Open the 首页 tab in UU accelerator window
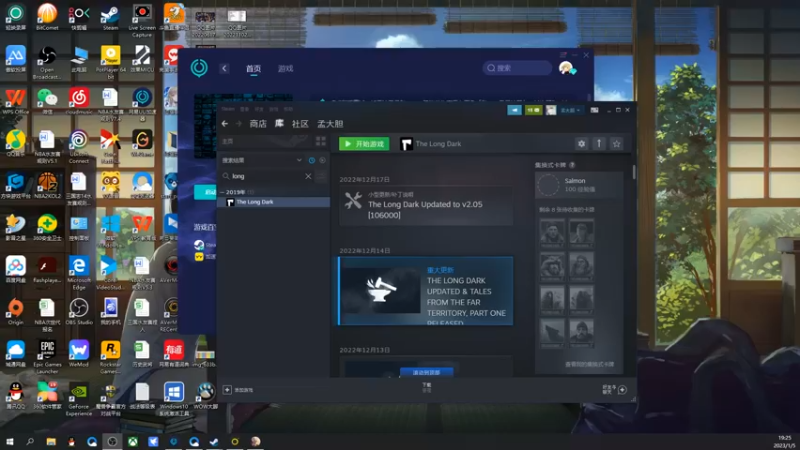Screen dimensions: 800x450 (x=254, y=68)
